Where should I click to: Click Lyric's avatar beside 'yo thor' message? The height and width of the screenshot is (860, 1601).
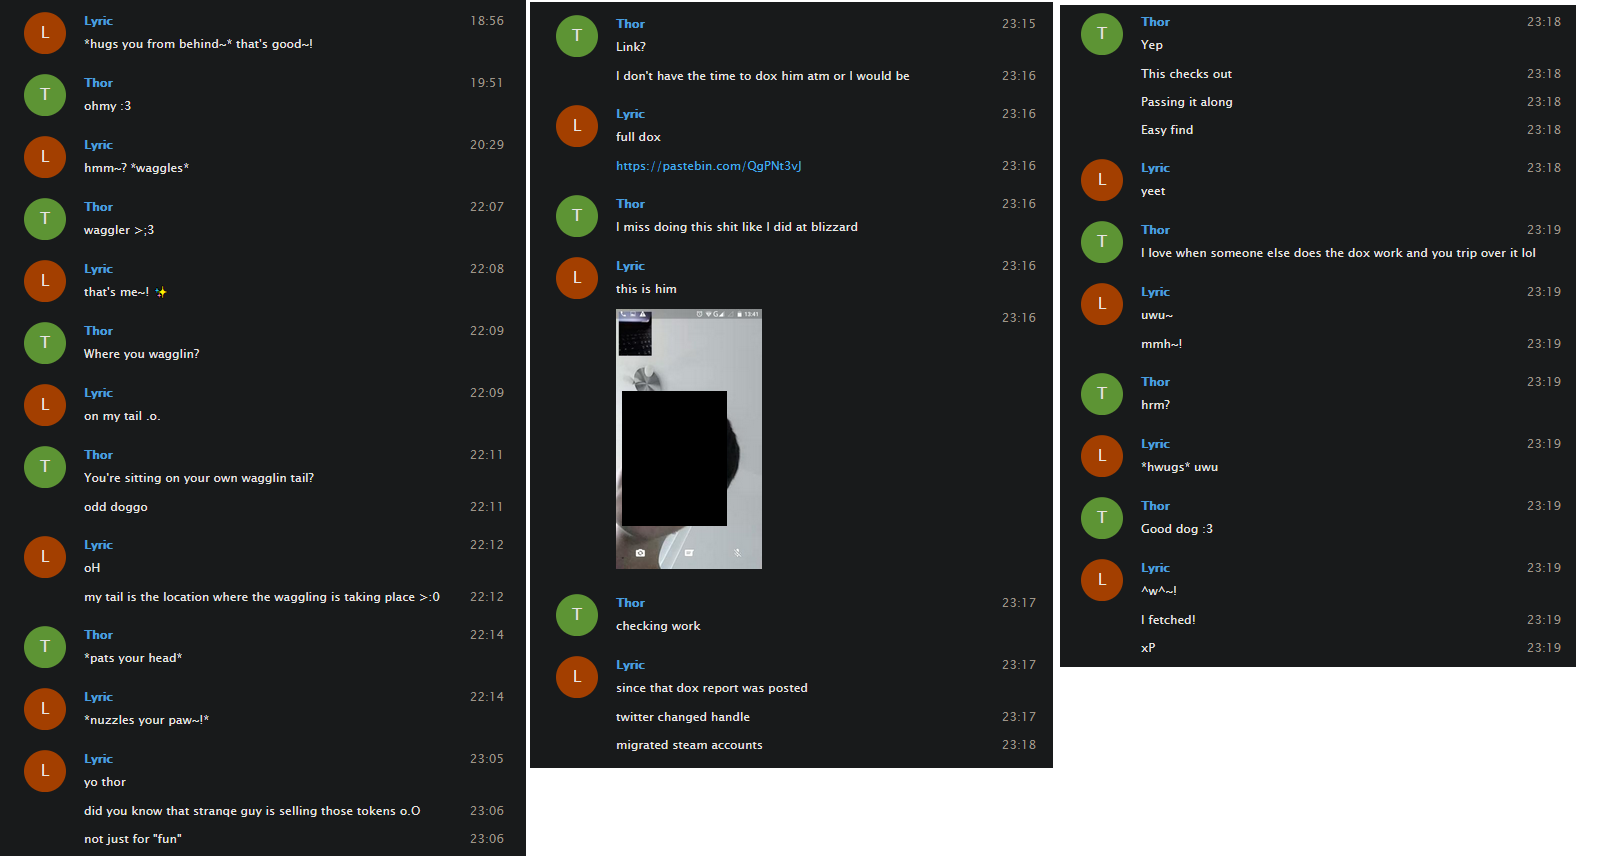(x=45, y=771)
